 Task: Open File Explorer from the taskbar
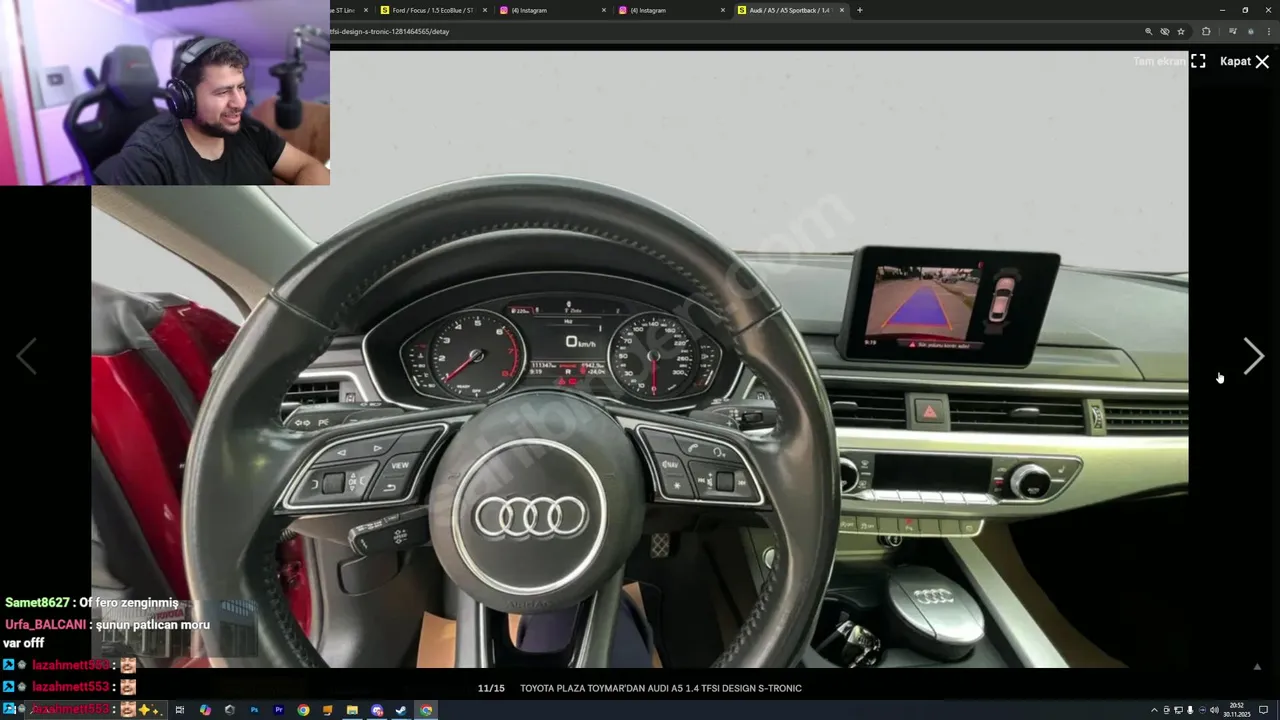pos(352,710)
